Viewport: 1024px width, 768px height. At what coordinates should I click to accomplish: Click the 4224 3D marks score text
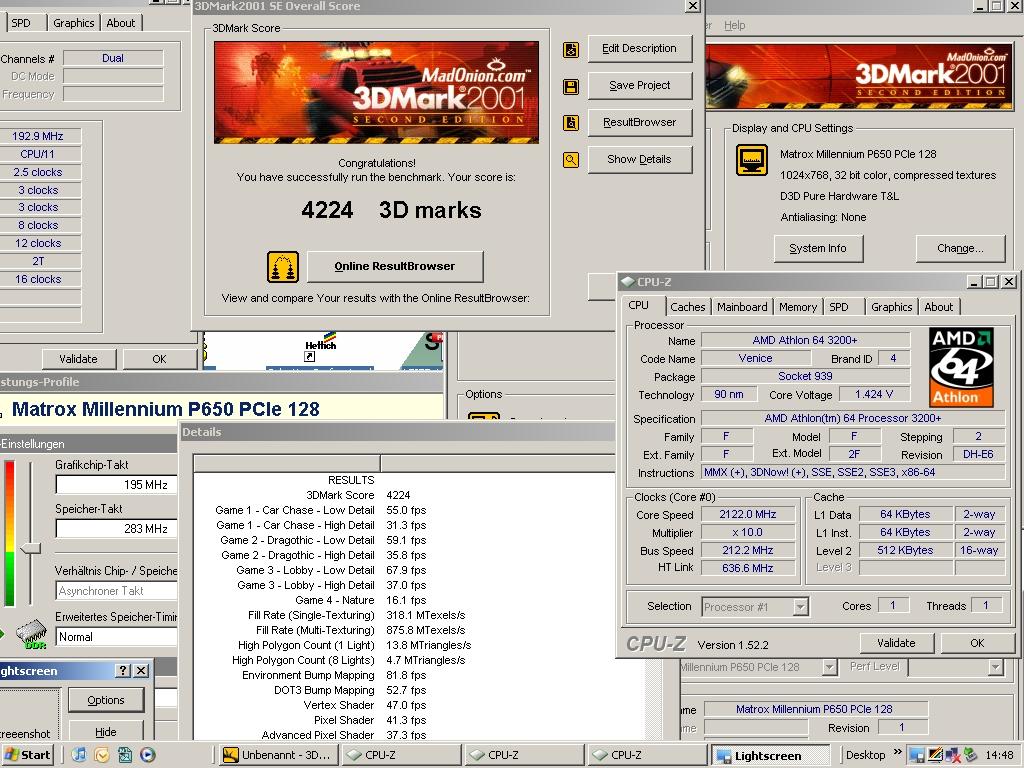pos(391,210)
